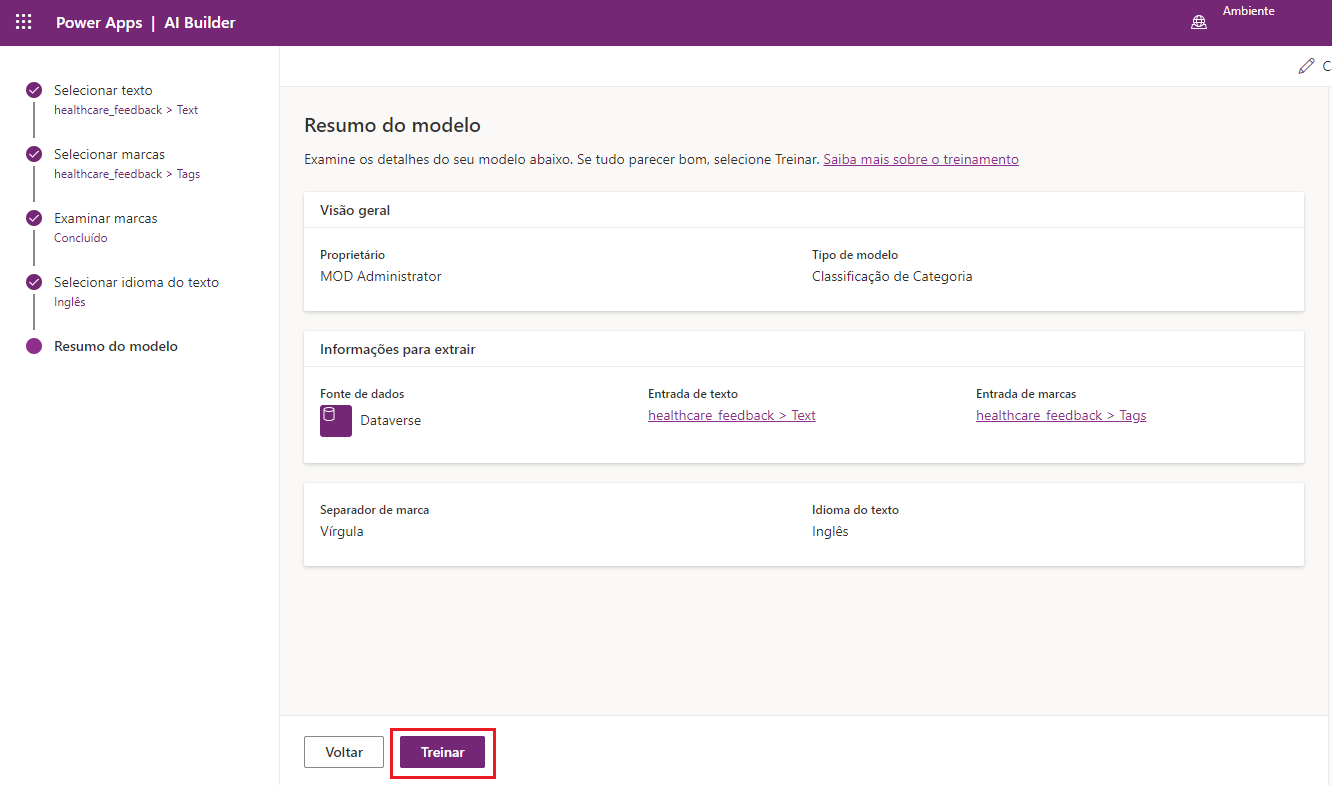Click the Entrada de texto label
Viewport: 1332px width, 785px height.
tap(693, 394)
